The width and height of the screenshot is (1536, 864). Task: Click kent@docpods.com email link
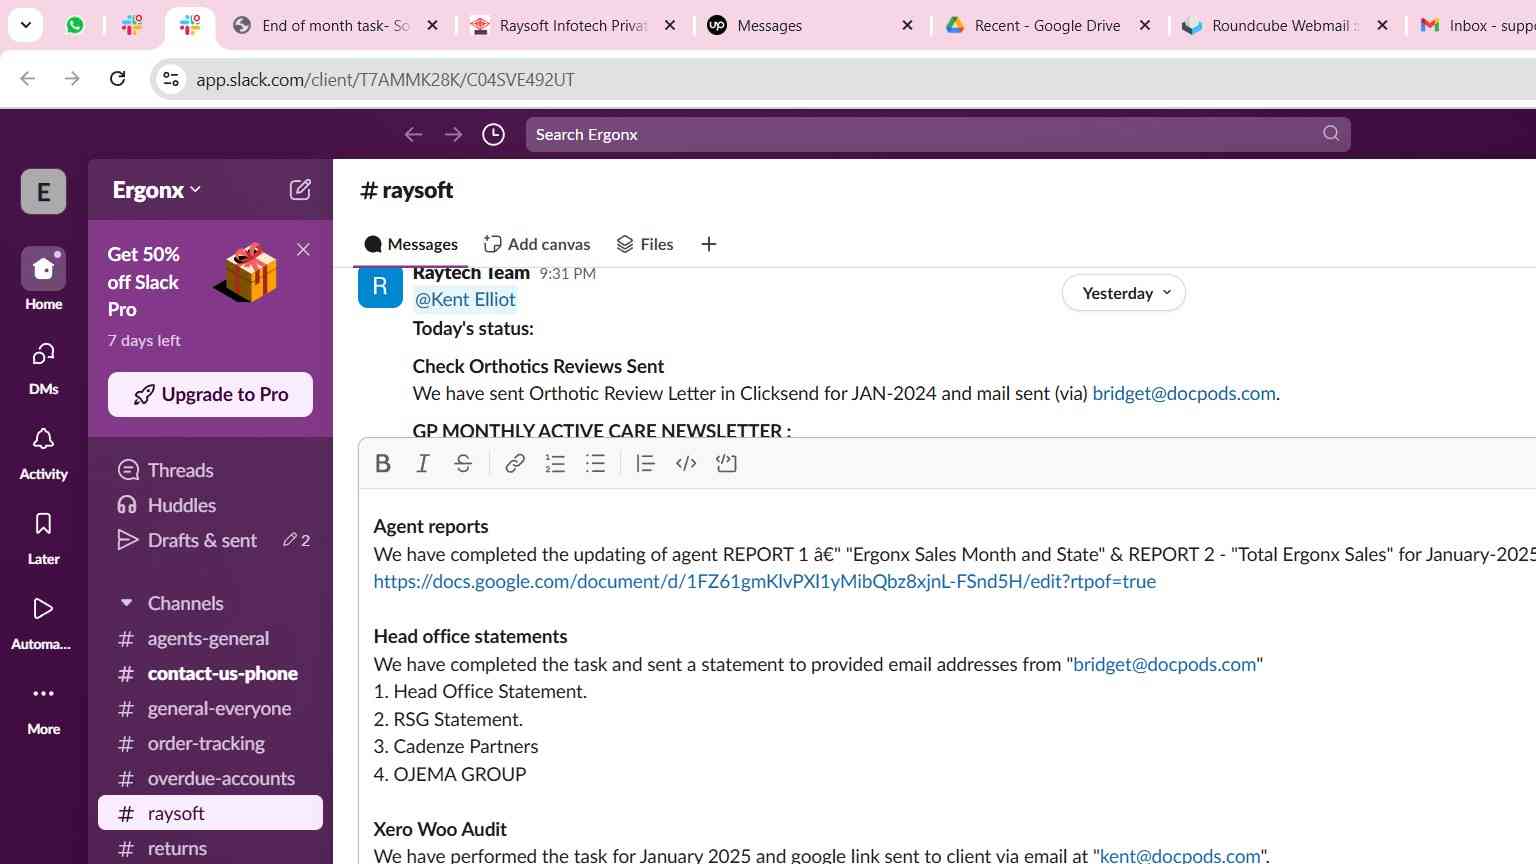(x=1180, y=855)
